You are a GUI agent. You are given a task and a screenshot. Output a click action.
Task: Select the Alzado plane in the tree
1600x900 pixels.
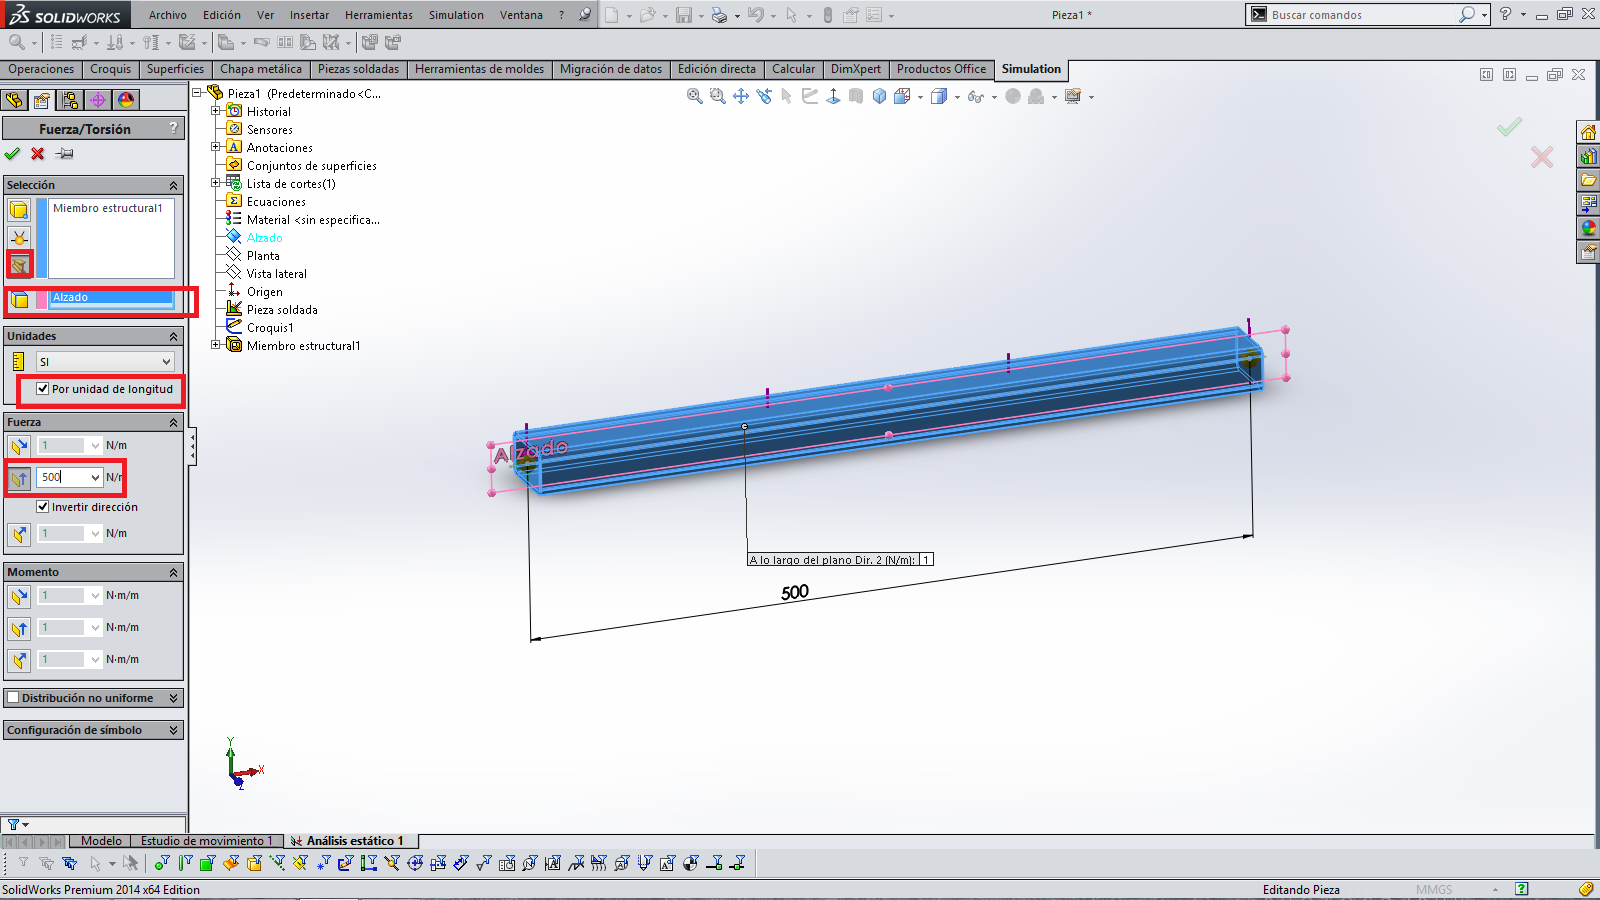pyautogui.click(x=264, y=238)
